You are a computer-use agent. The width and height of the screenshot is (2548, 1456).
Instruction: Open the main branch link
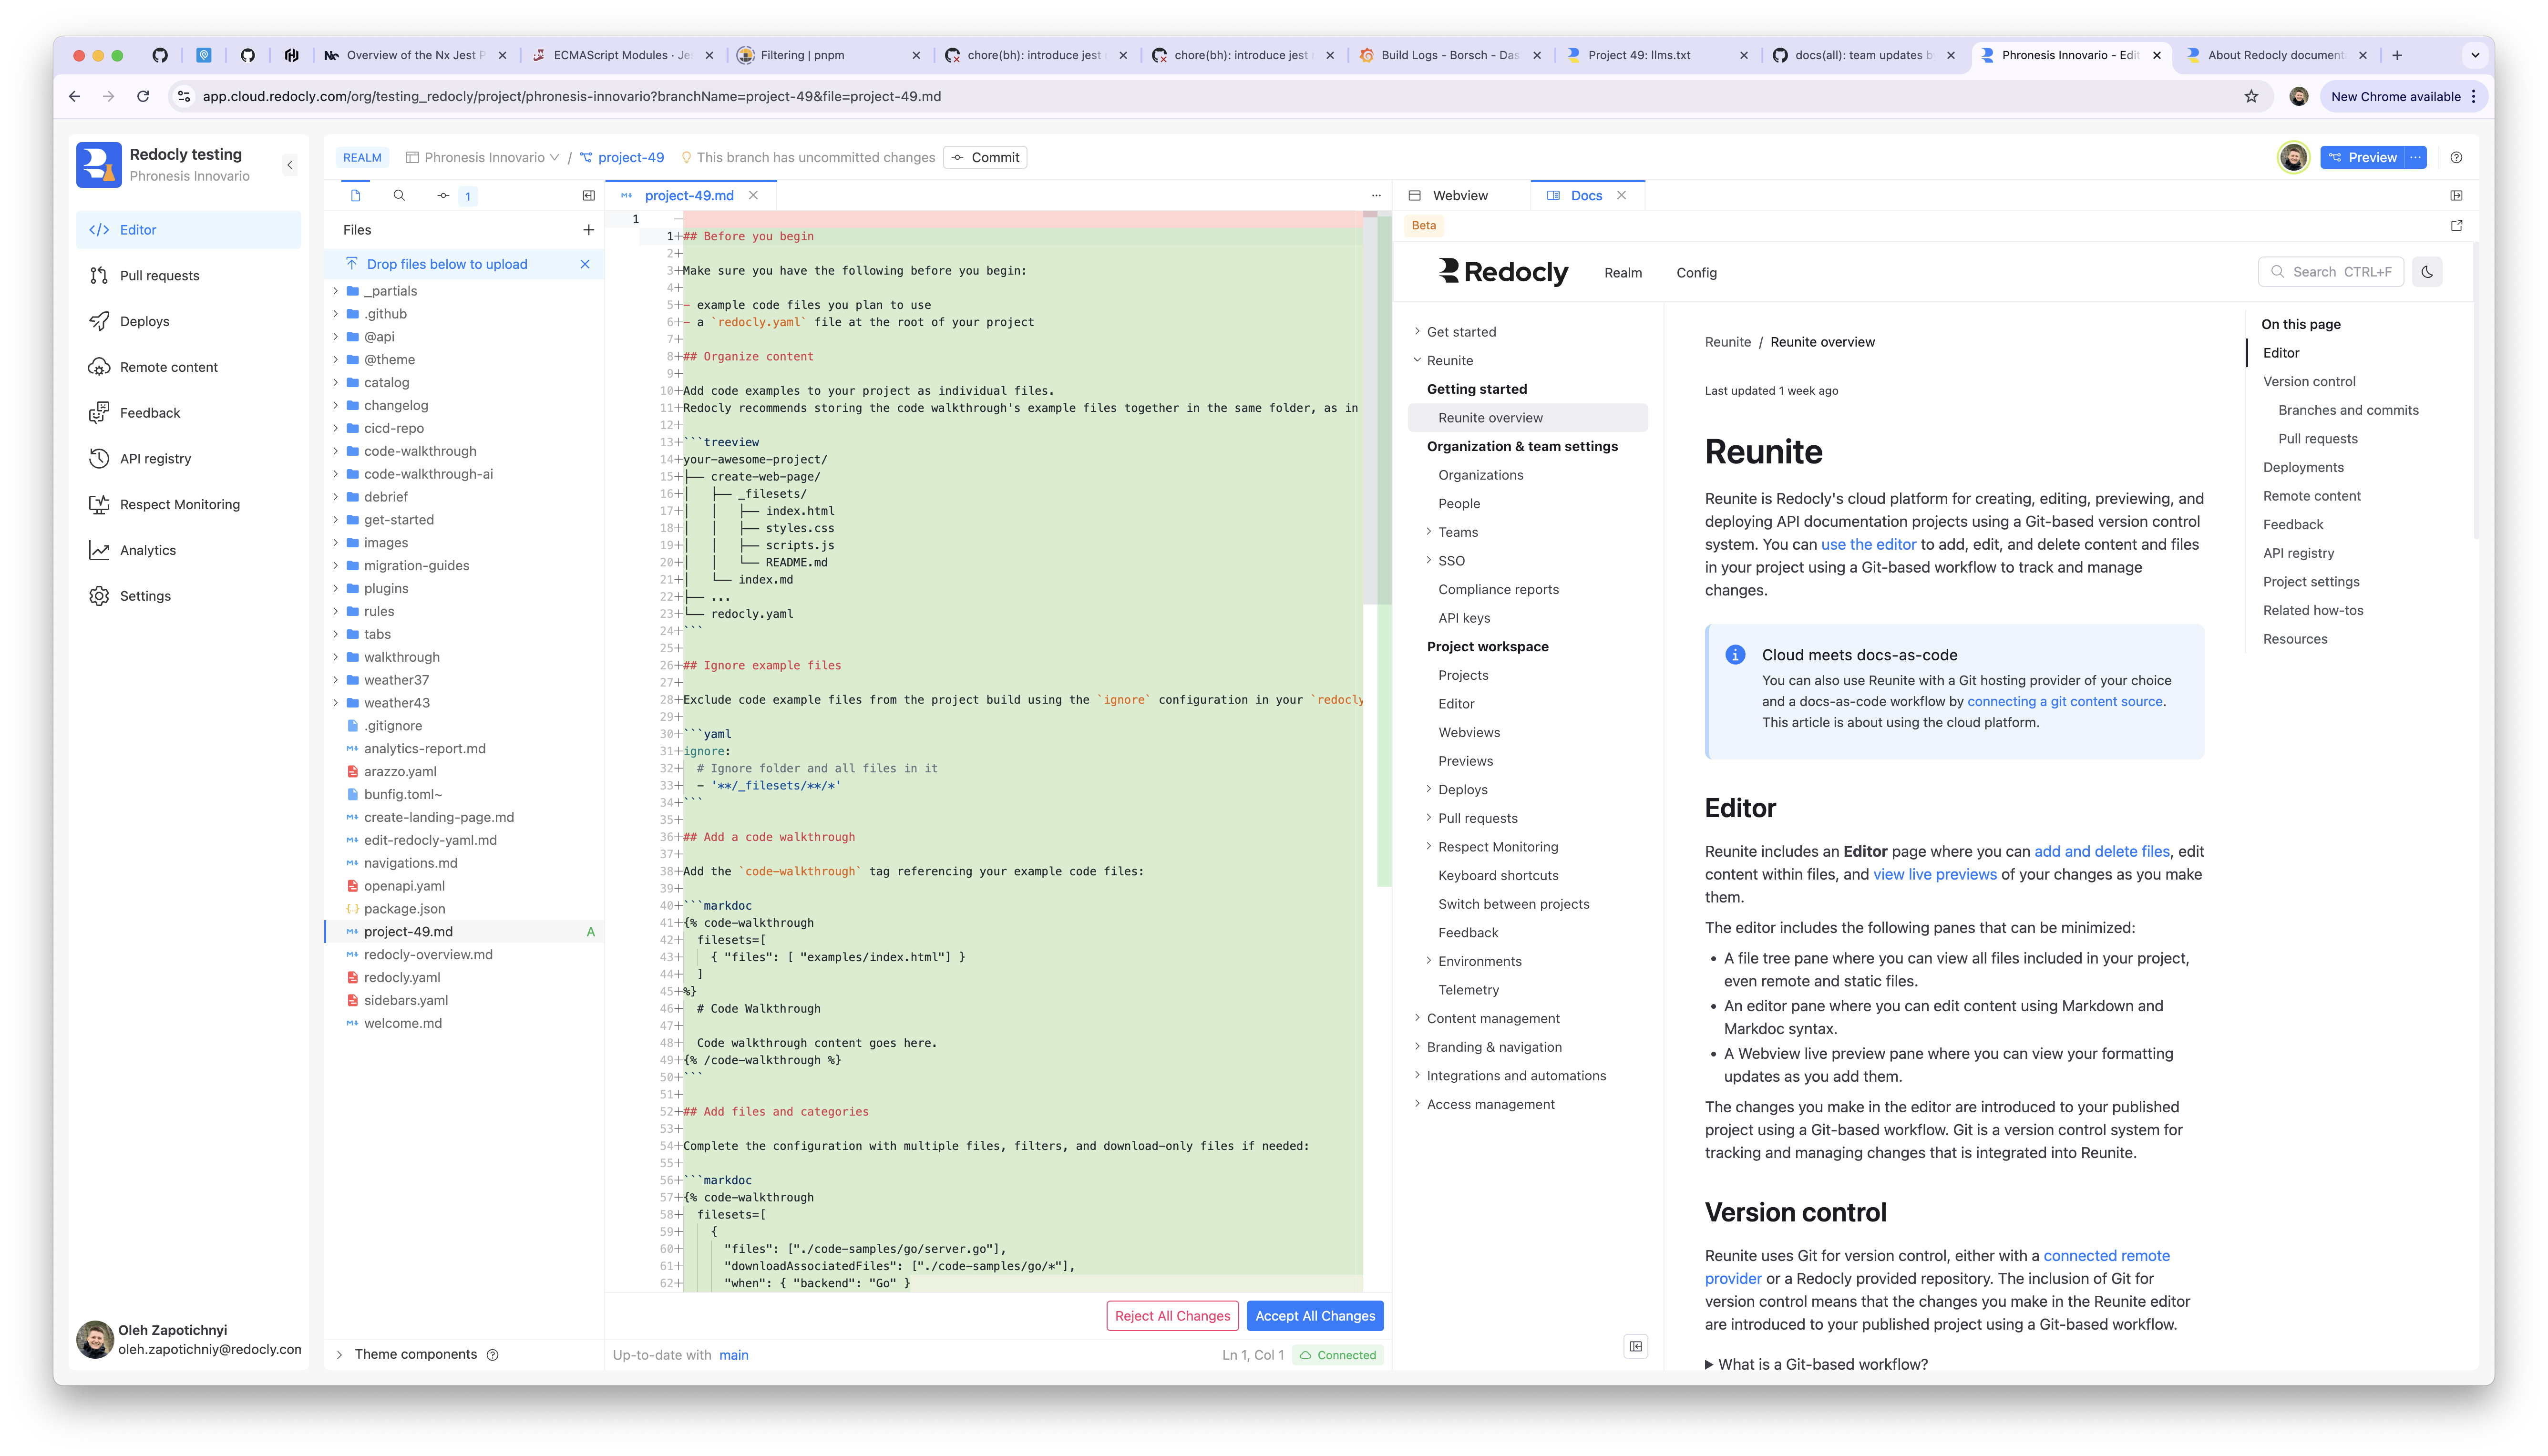[x=733, y=1356]
